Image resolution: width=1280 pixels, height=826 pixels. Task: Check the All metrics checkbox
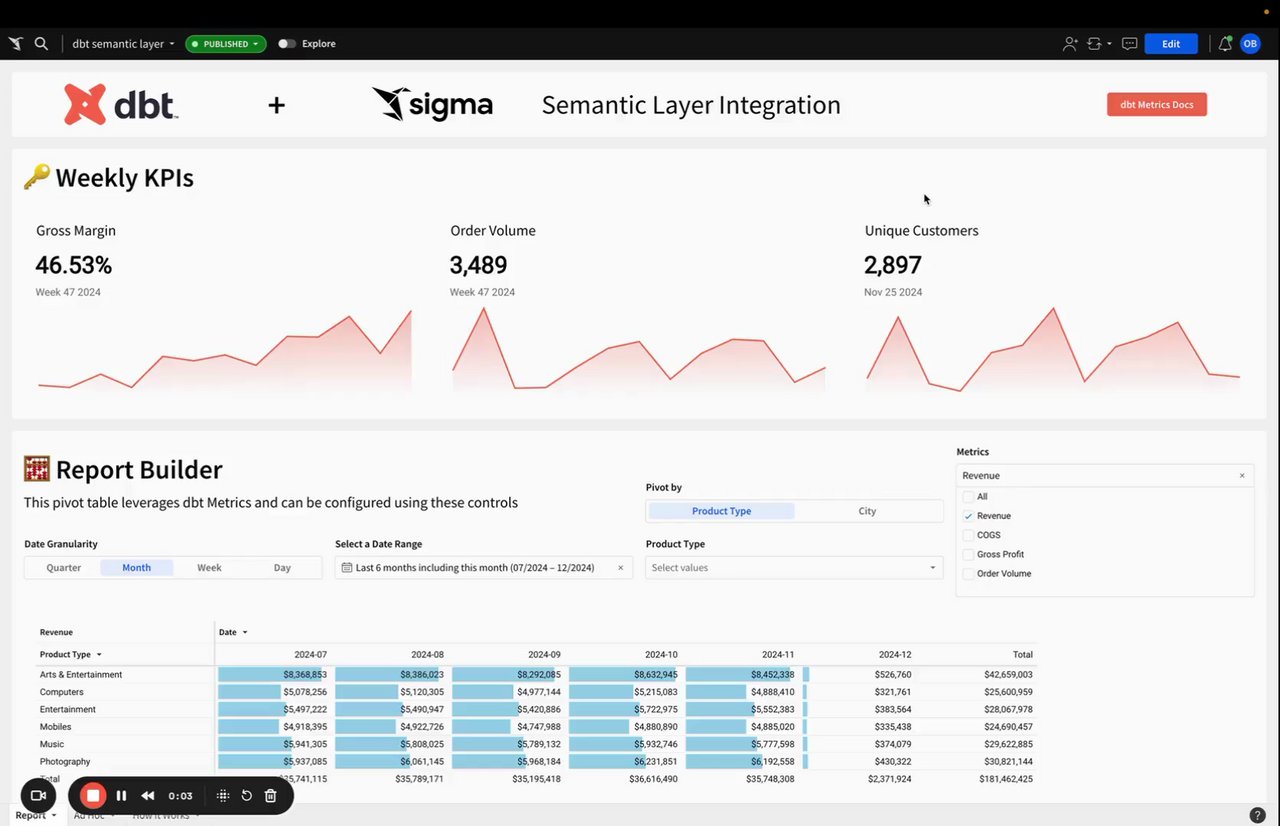click(968, 497)
